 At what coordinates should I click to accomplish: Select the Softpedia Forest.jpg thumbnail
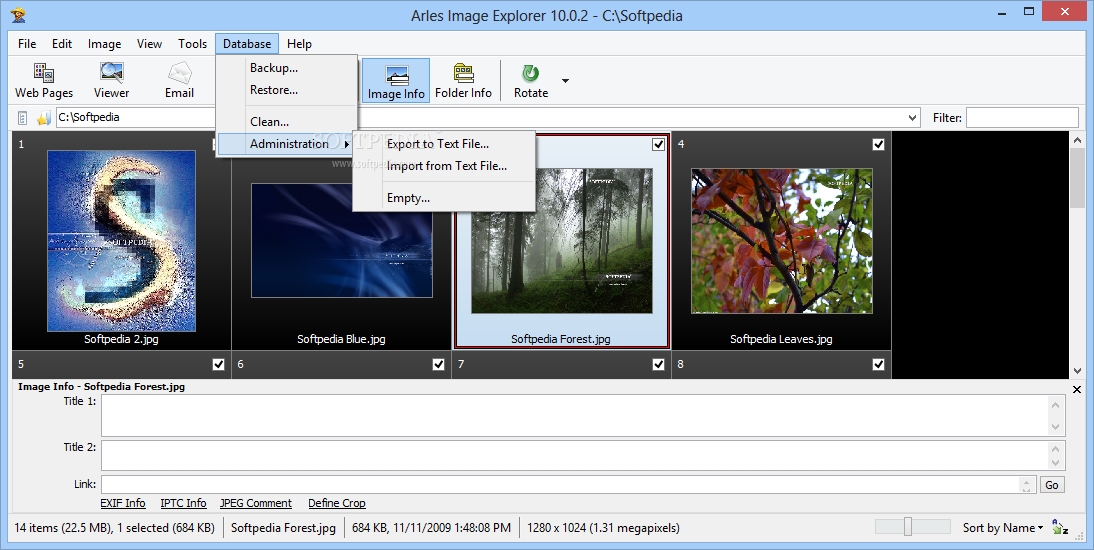pyautogui.click(x=562, y=241)
